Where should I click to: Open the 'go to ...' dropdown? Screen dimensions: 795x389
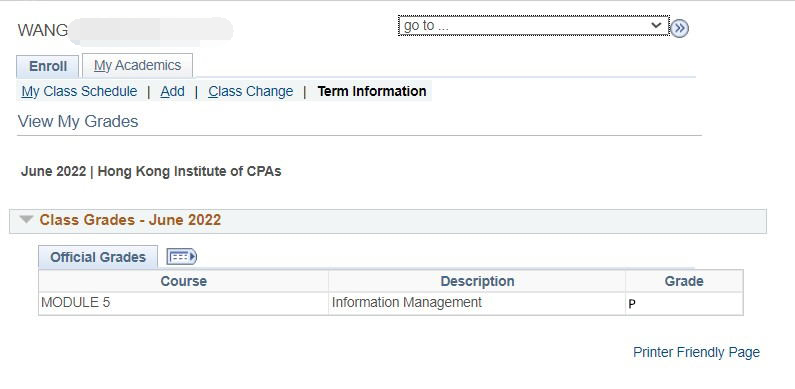(x=533, y=25)
